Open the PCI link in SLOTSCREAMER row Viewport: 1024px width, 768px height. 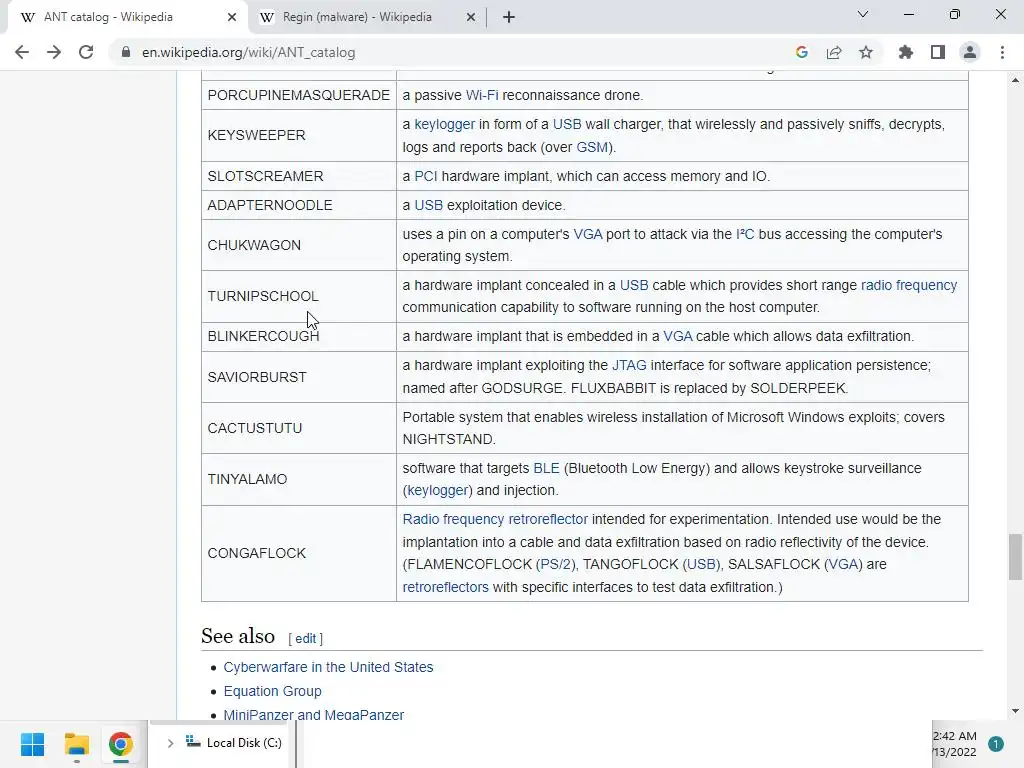point(426,176)
